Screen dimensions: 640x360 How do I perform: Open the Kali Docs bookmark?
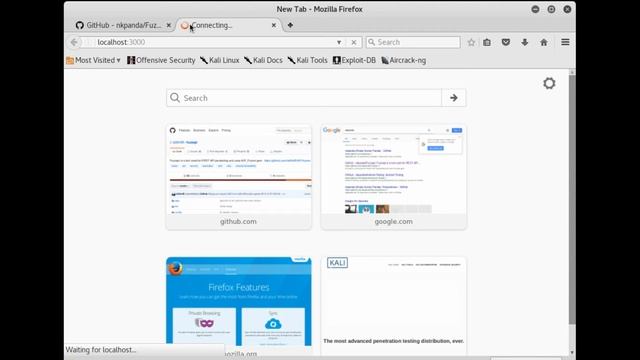[x=263, y=60]
